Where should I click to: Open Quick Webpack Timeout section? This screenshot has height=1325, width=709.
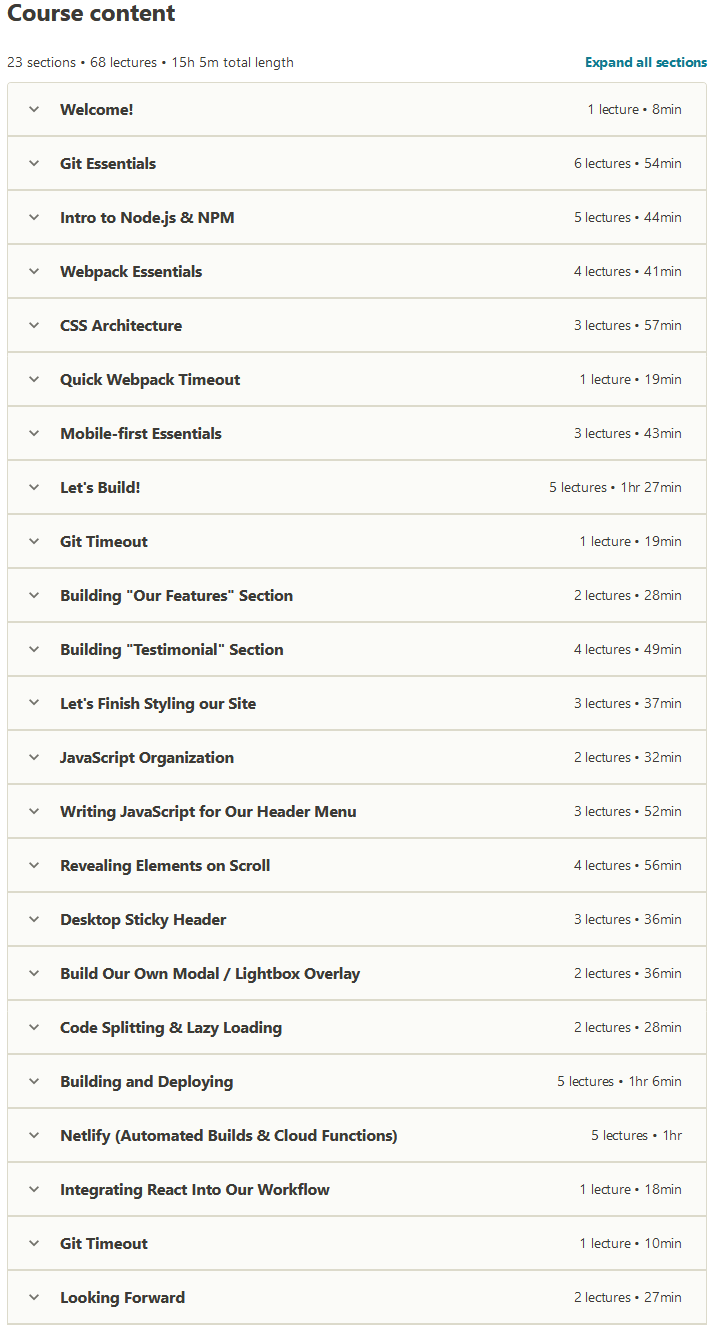click(357, 379)
